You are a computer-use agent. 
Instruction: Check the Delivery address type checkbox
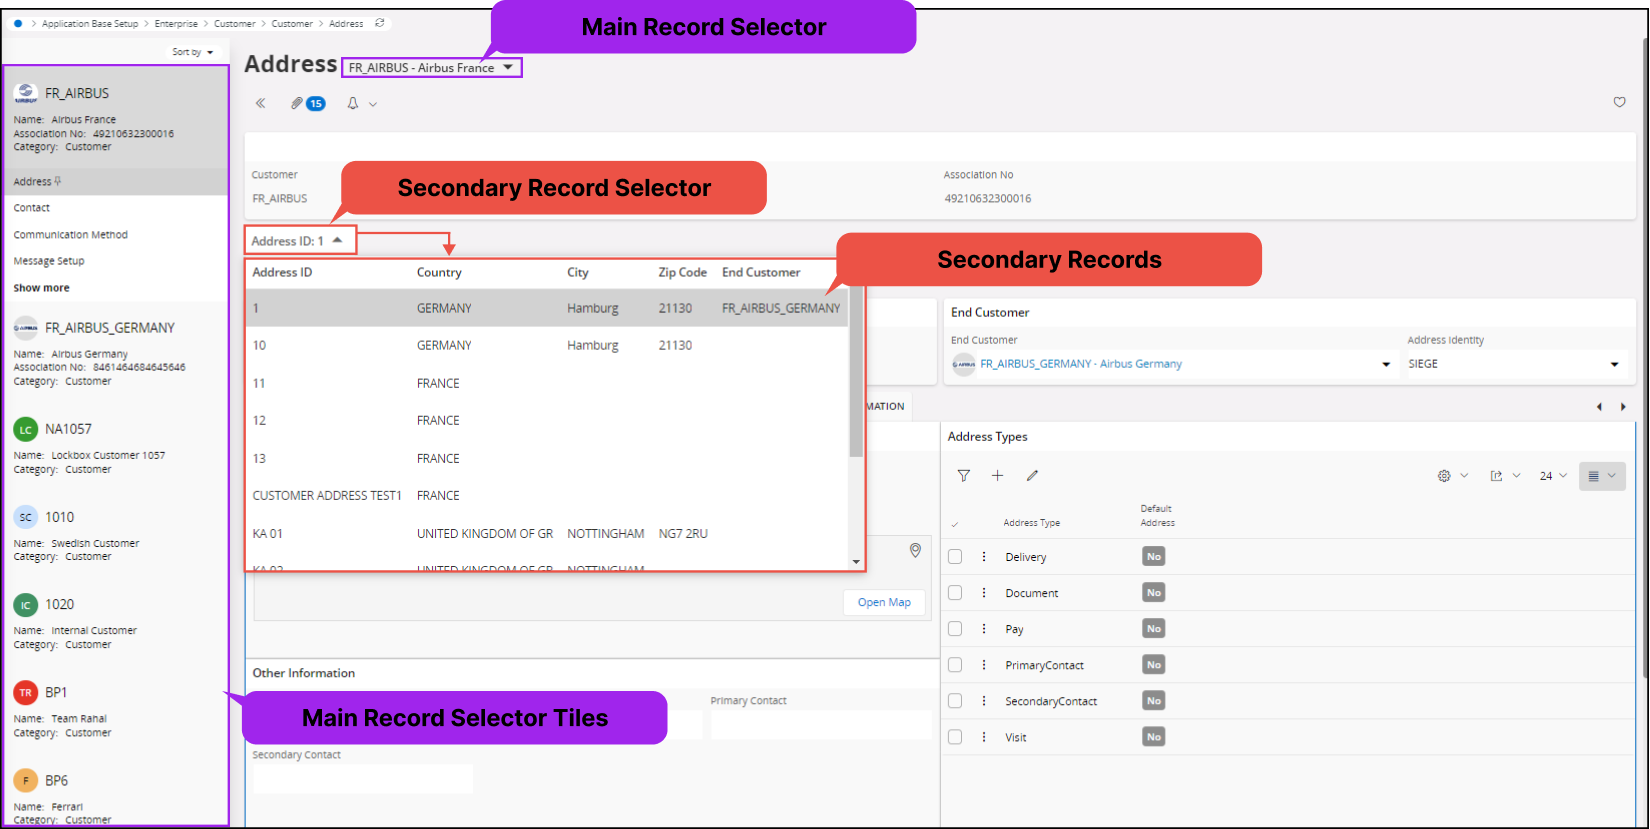click(955, 557)
